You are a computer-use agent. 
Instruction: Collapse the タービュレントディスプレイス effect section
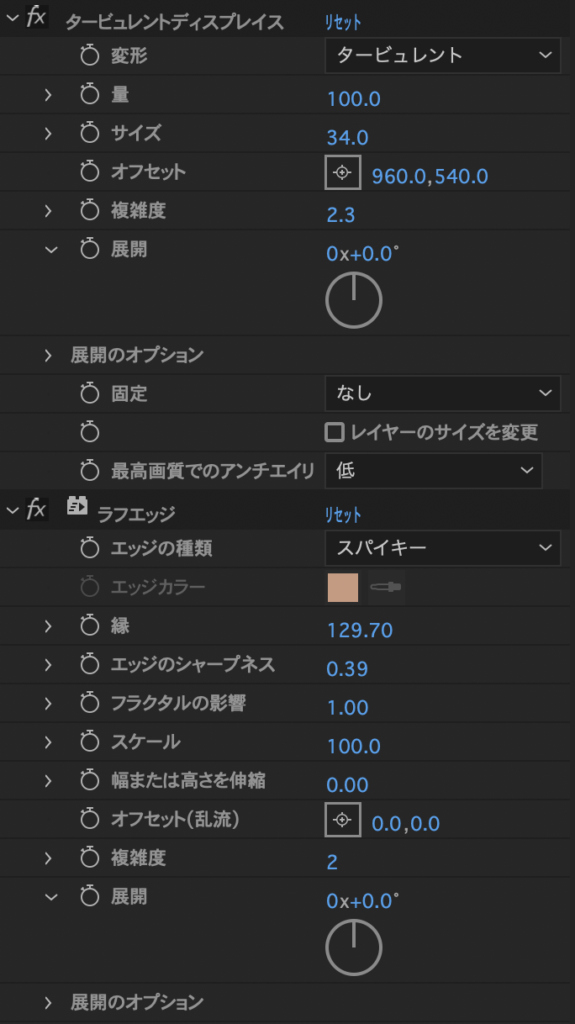[x=12, y=18]
